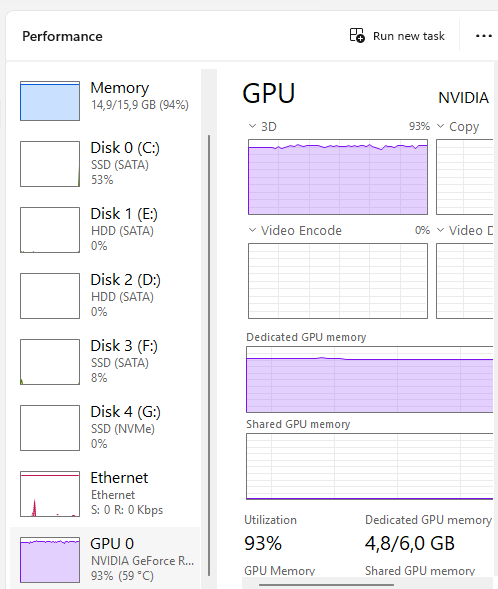Image resolution: width=498 pixels, height=589 pixels.
Task: Open the Disk 1 (E:) performance entry
Action: click(105, 230)
